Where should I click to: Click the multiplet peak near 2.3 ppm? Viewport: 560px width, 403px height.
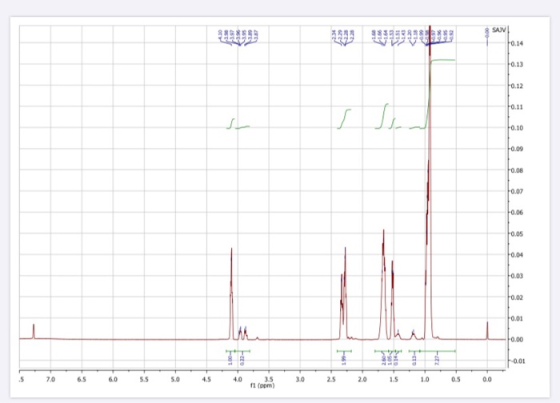click(344, 293)
